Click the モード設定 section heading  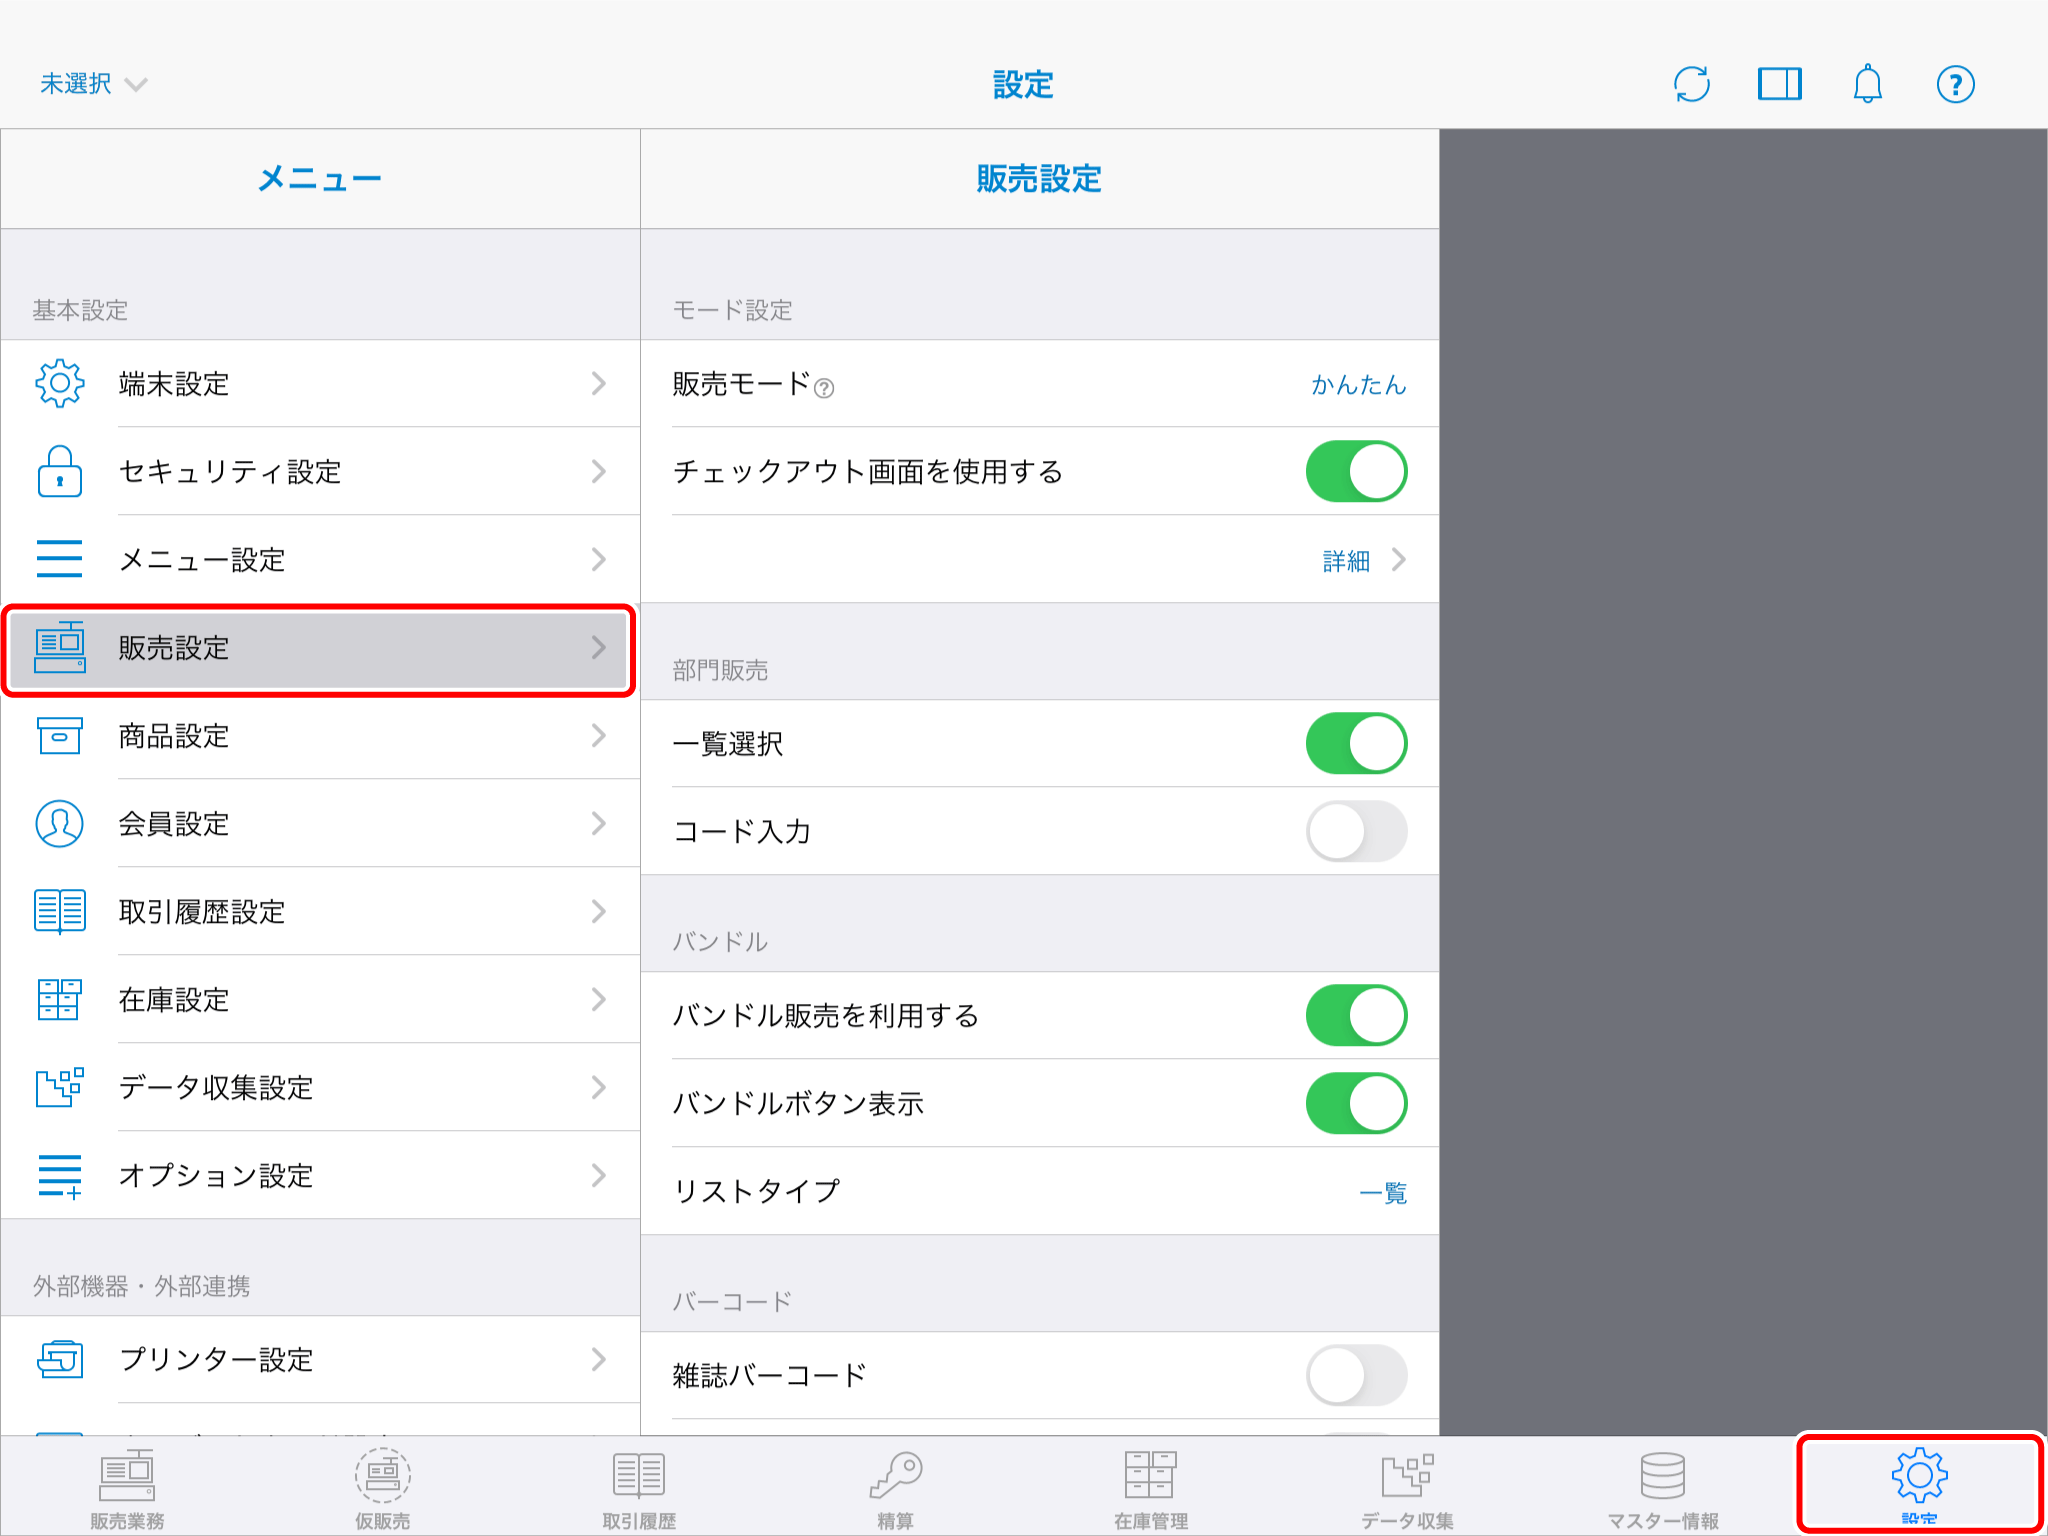tap(732, 310)
